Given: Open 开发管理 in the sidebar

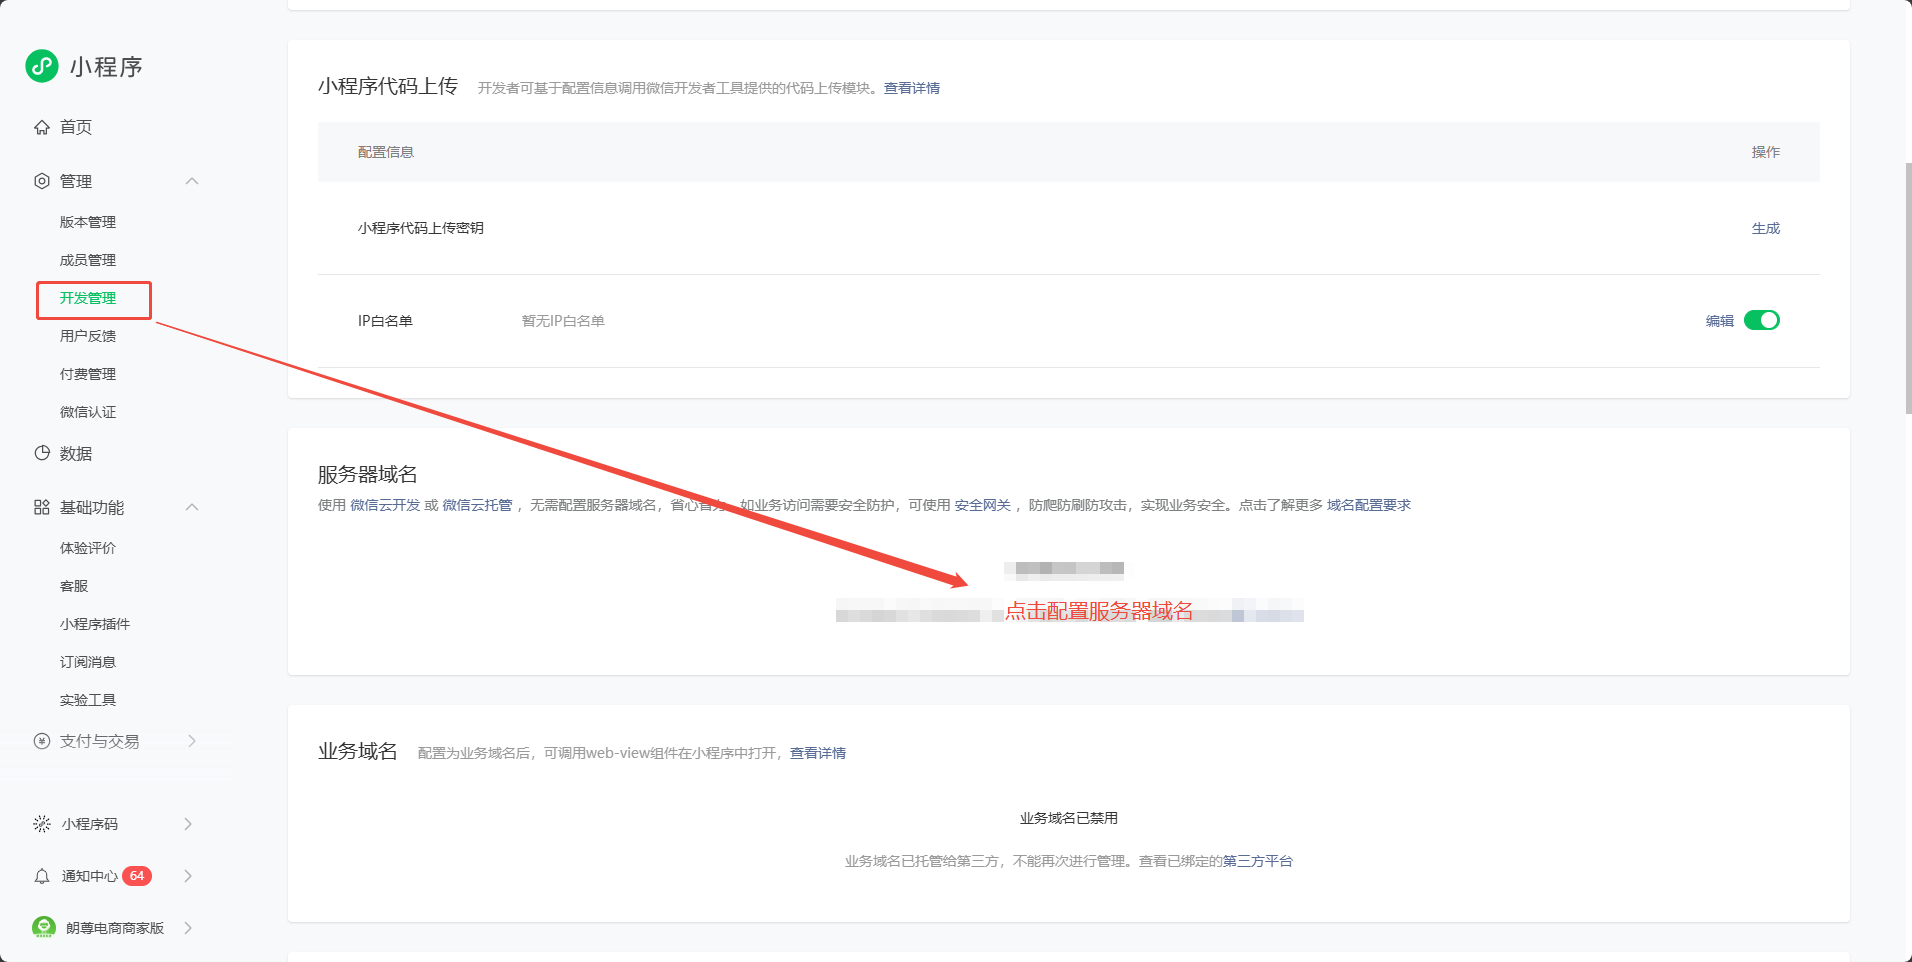Looking at the screenshot, I should 88,298.
